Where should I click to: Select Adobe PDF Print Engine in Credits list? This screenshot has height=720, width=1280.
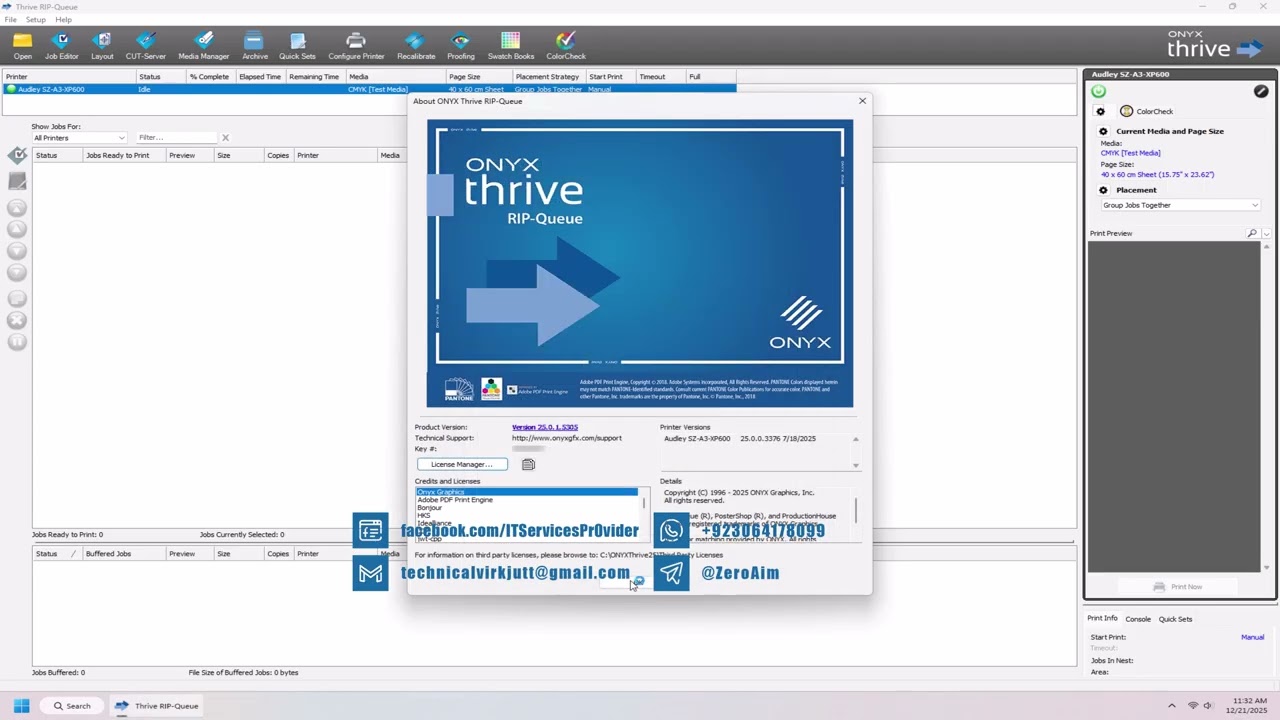click(x=526, y=500)
